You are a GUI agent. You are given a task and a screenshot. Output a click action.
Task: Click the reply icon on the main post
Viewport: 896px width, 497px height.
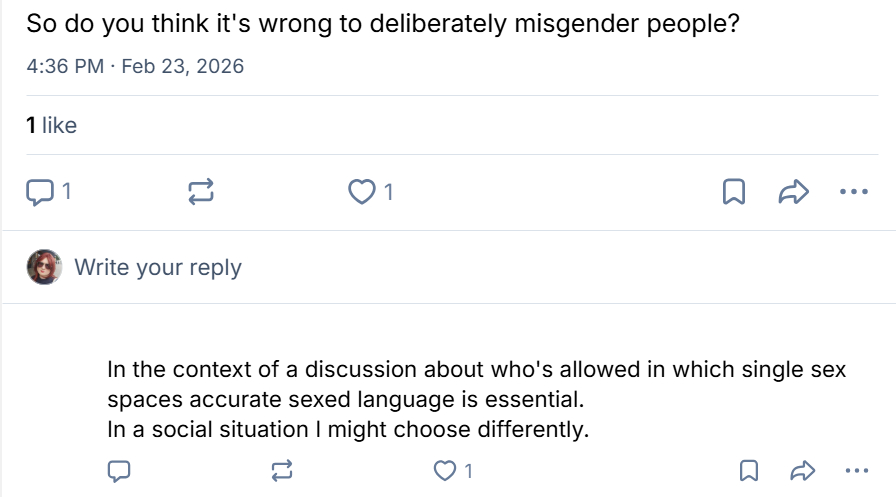coord(38,192)
